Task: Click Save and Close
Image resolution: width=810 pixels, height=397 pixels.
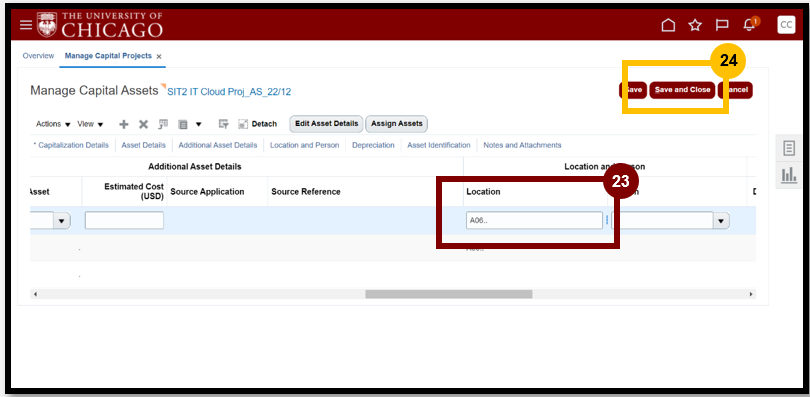Action: (x=682, y=90)
